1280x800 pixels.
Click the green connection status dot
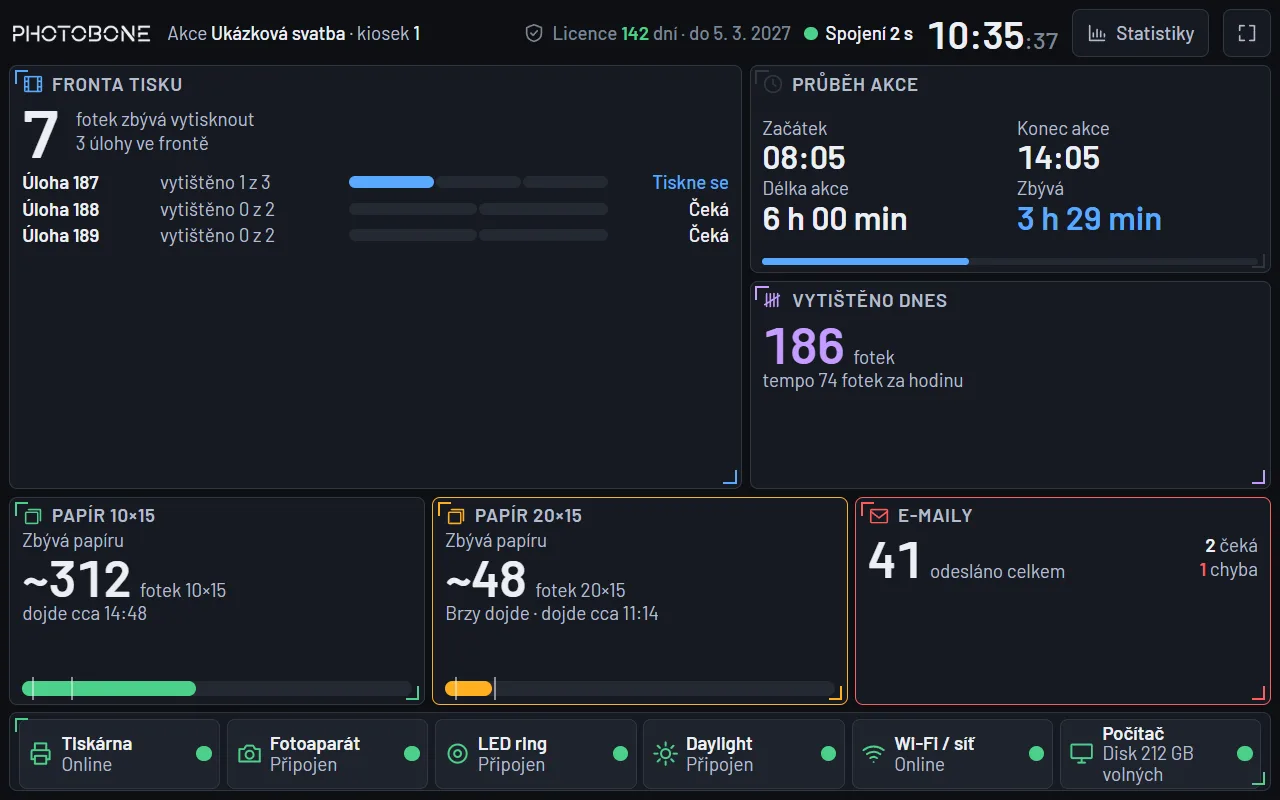811,33
